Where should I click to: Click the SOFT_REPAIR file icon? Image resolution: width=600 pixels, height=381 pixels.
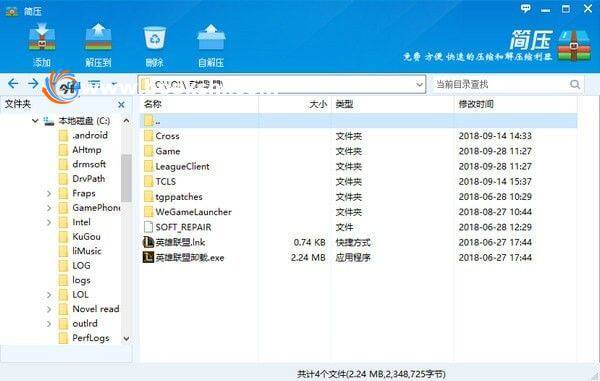click(x=148, y=227)
